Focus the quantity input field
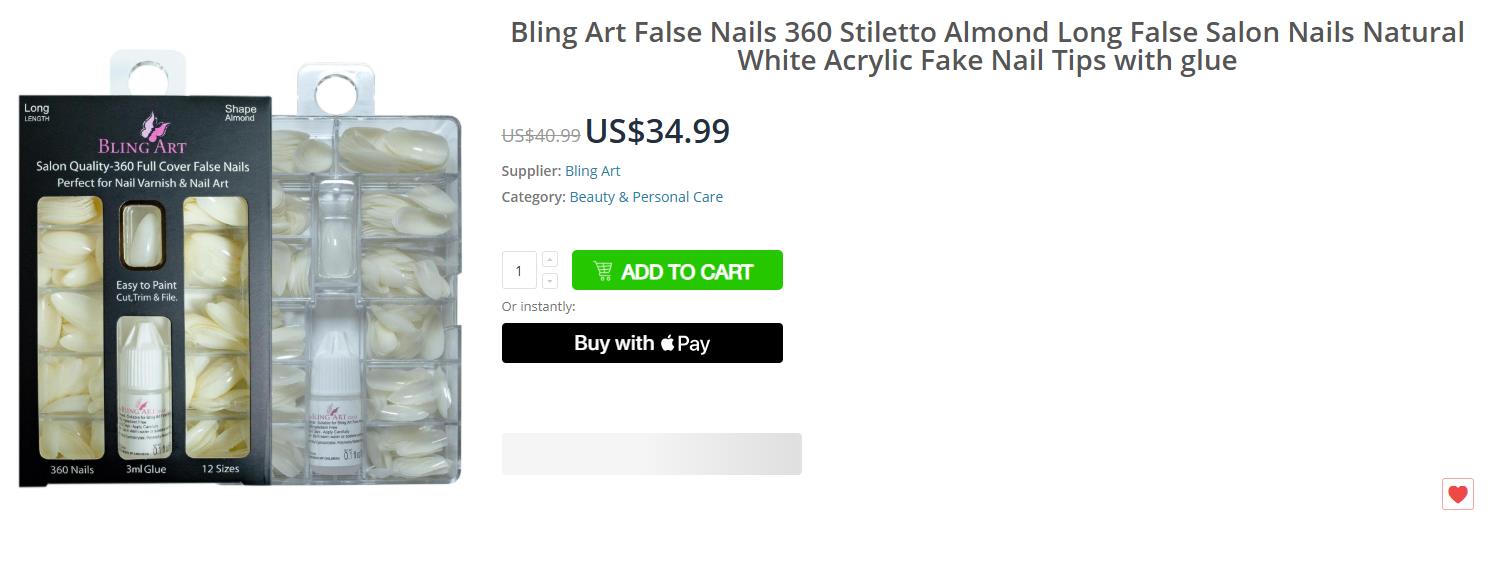 click(519, 271)
